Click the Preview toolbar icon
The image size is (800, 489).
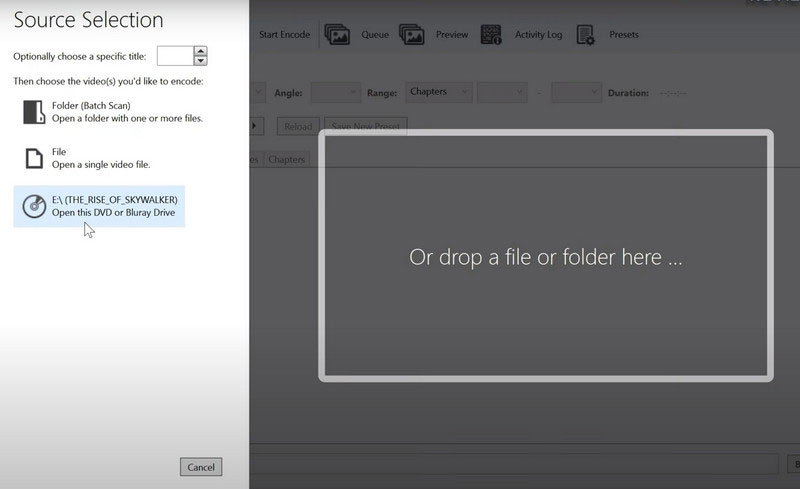click(412, 35)
